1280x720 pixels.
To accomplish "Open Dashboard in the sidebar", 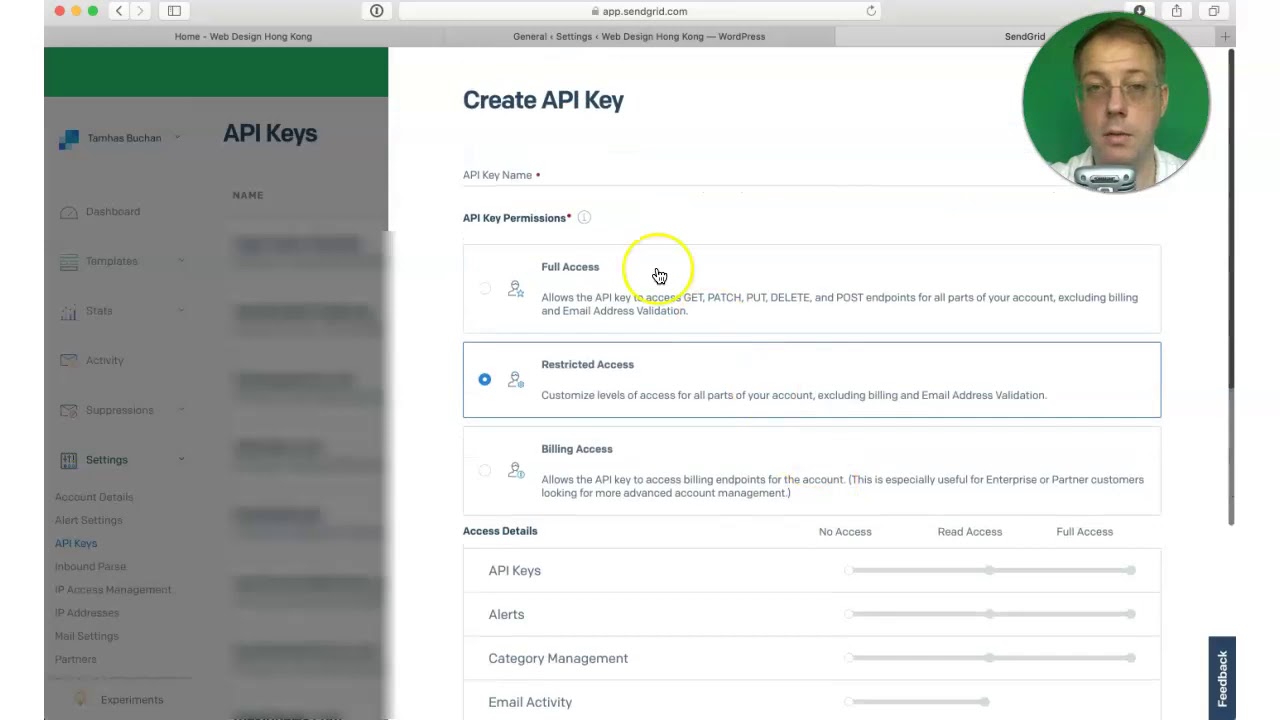I will (113, 212).
